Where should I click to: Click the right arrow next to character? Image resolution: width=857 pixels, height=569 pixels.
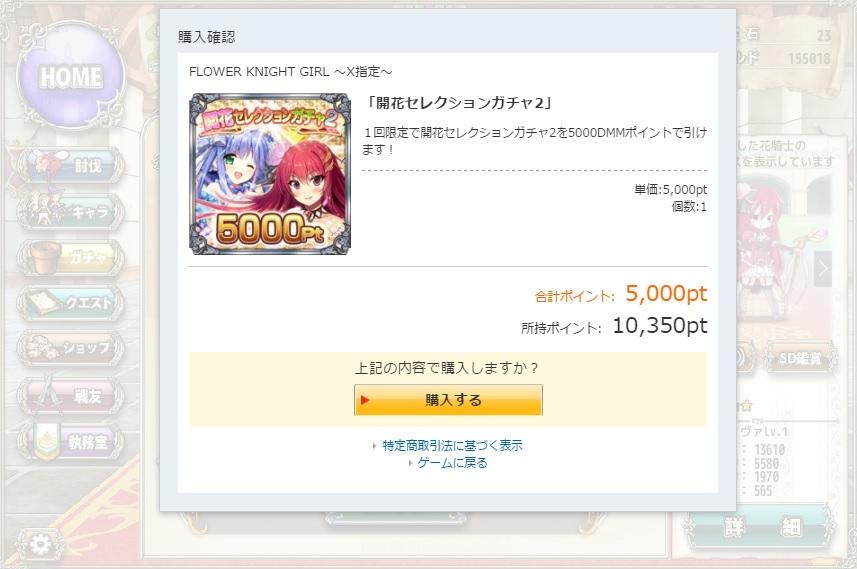click(823, 268)
